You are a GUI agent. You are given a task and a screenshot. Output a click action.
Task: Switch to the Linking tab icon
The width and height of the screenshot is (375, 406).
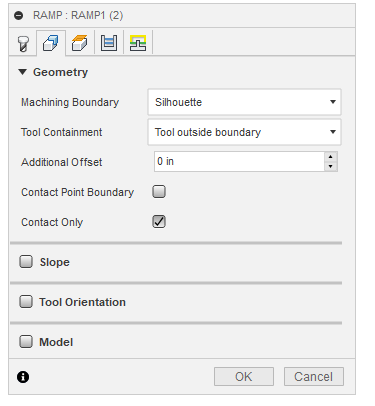coord(138,43)
